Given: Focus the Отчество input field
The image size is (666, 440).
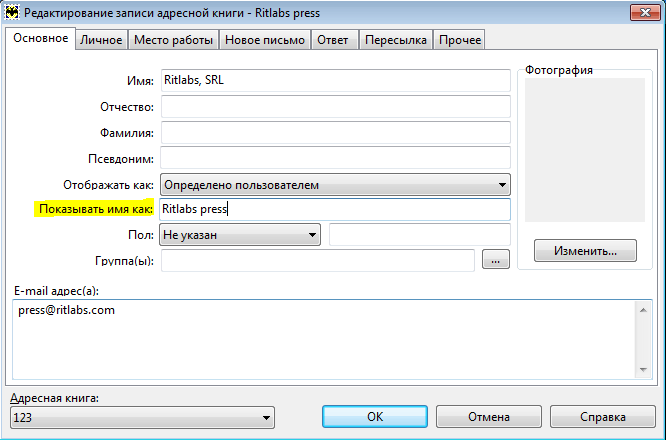Looking at the screenshot, I should click(336, 107).
